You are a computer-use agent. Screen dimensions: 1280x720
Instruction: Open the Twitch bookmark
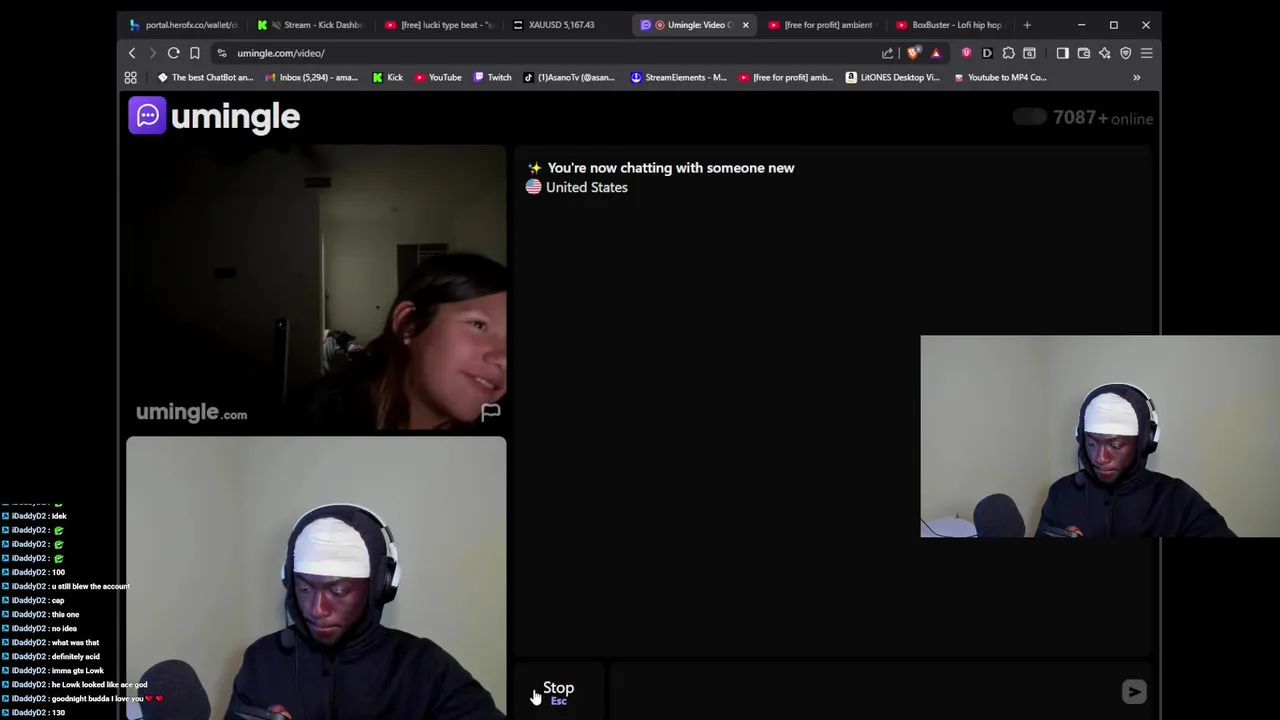click(492, 77)
